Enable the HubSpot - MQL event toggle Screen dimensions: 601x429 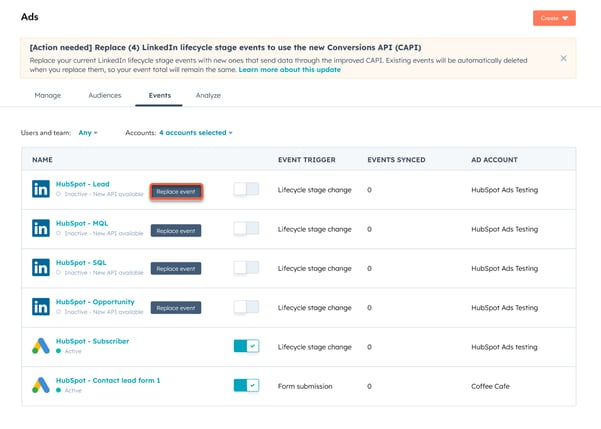click(246, 228)
